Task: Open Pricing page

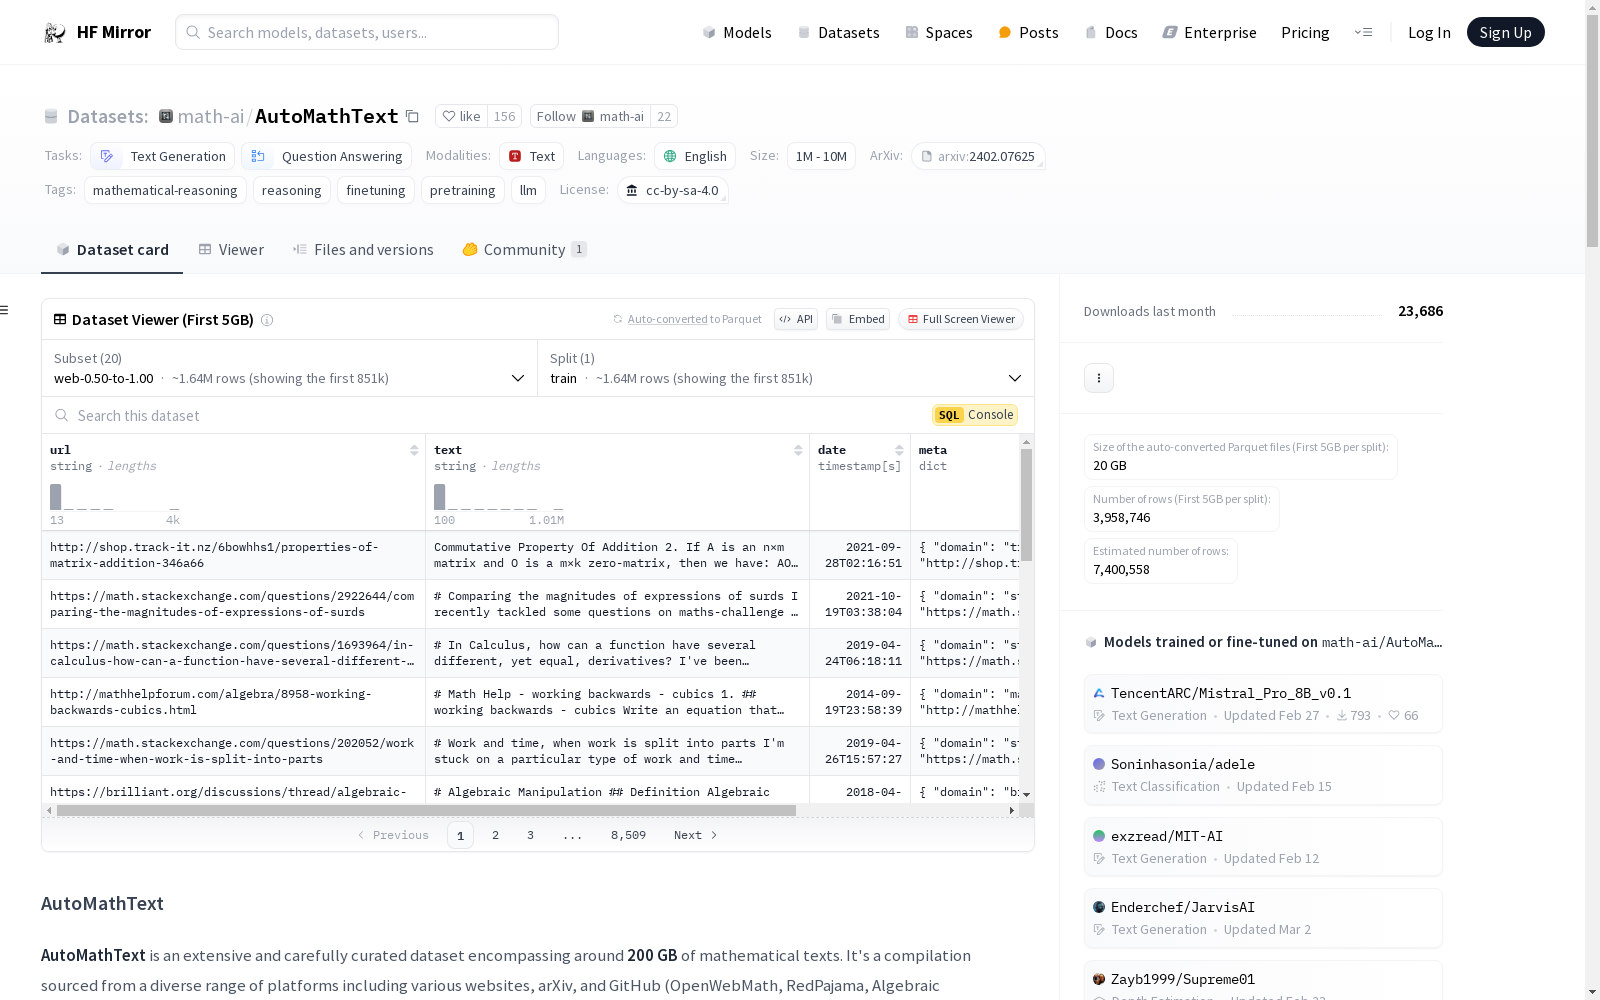Action: point(1305,32)
